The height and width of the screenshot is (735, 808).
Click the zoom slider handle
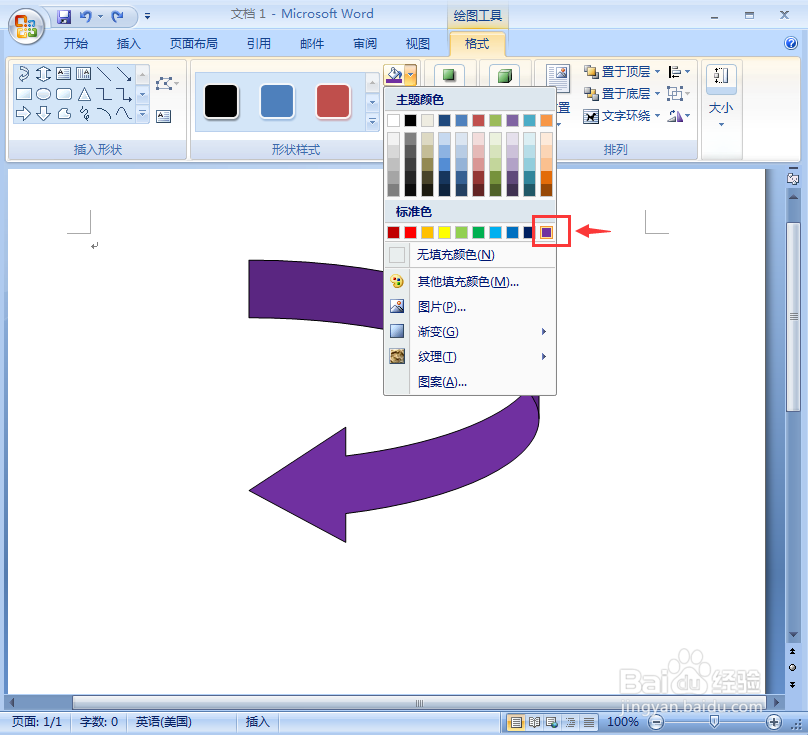[x=714, y=722]
